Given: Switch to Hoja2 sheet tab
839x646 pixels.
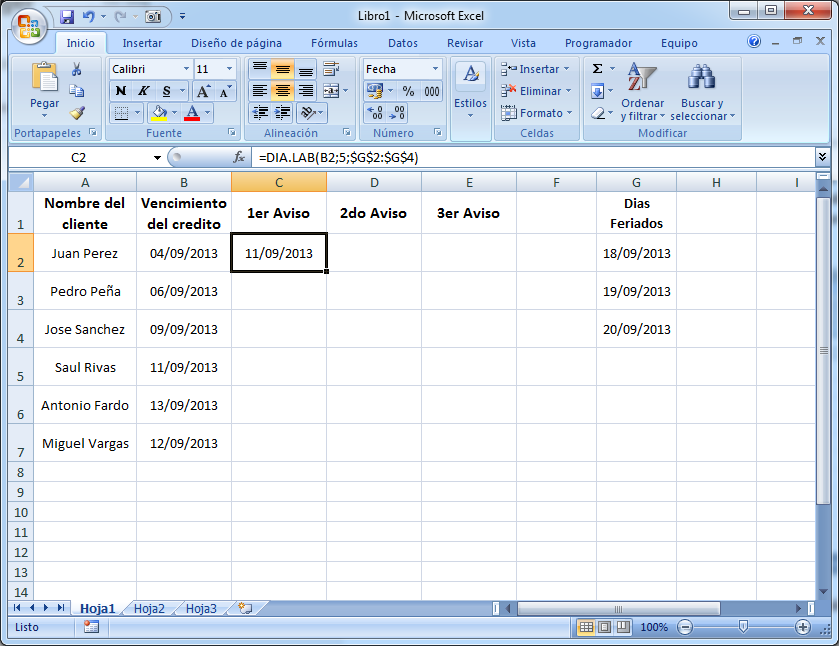Looking at the screenshot, I should pos(149,609).
